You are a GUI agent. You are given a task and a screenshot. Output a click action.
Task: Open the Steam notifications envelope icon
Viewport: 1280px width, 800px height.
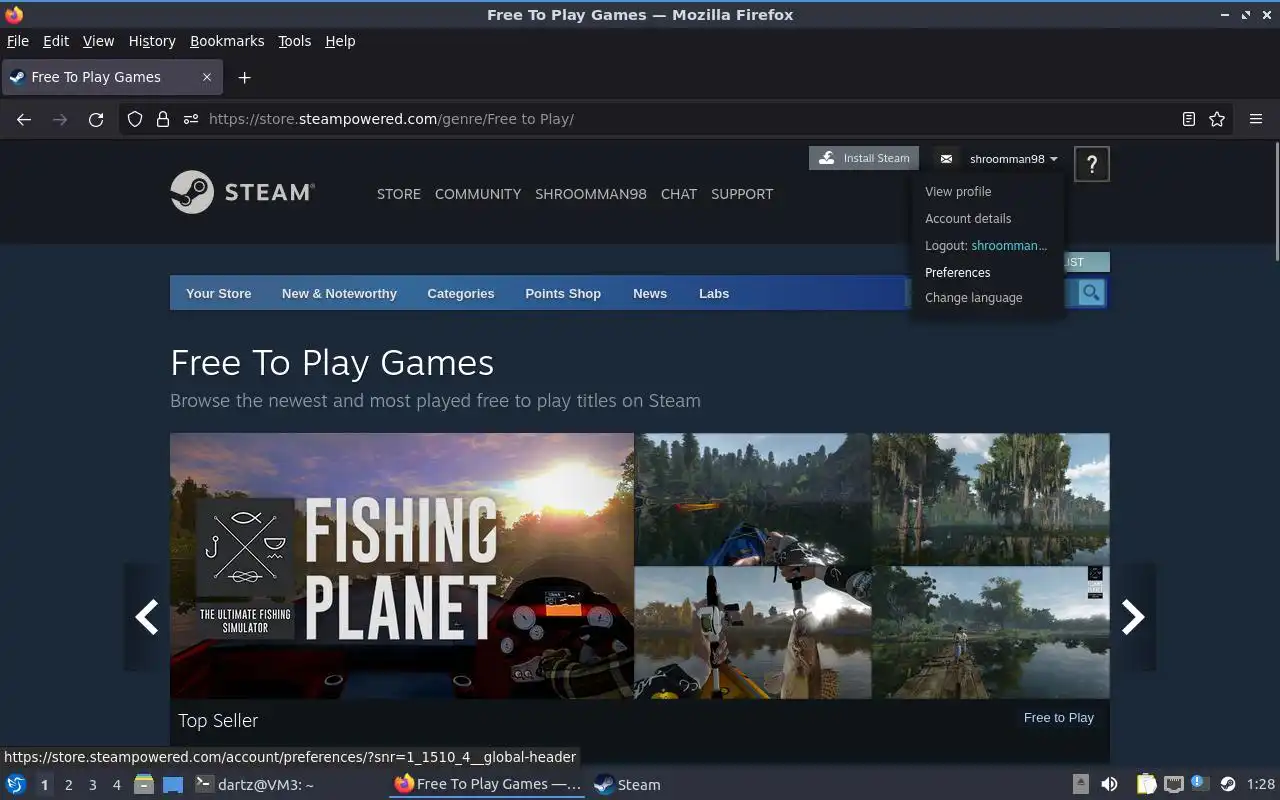click(946, 158)
